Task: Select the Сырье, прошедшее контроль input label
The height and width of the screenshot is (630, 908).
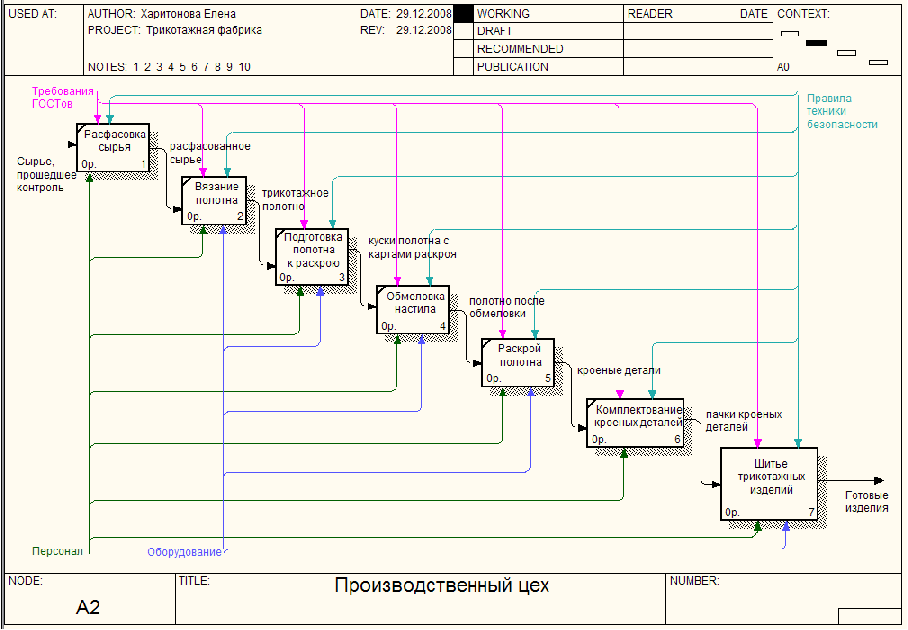Action: point(46,174)
